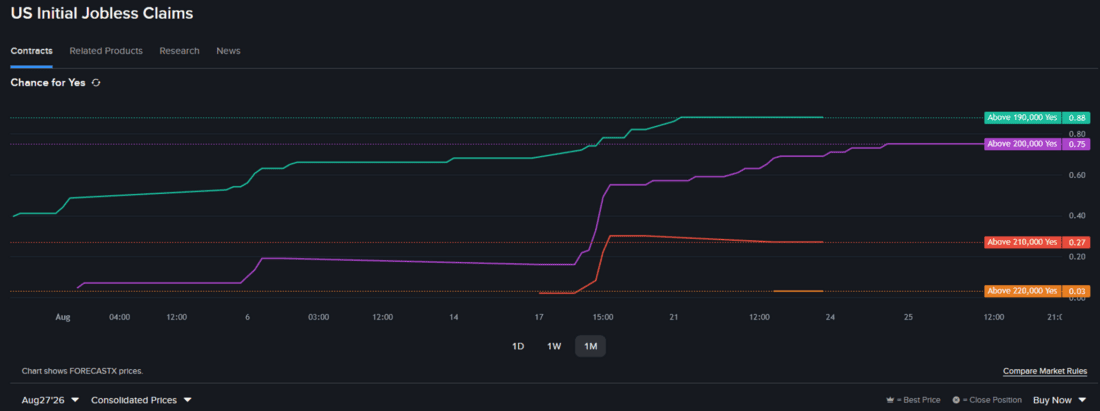The width and height of the screenshot is (1100, 411).
Task: Click the 0.88 price value badge
Action: [x=1076, y=118]
